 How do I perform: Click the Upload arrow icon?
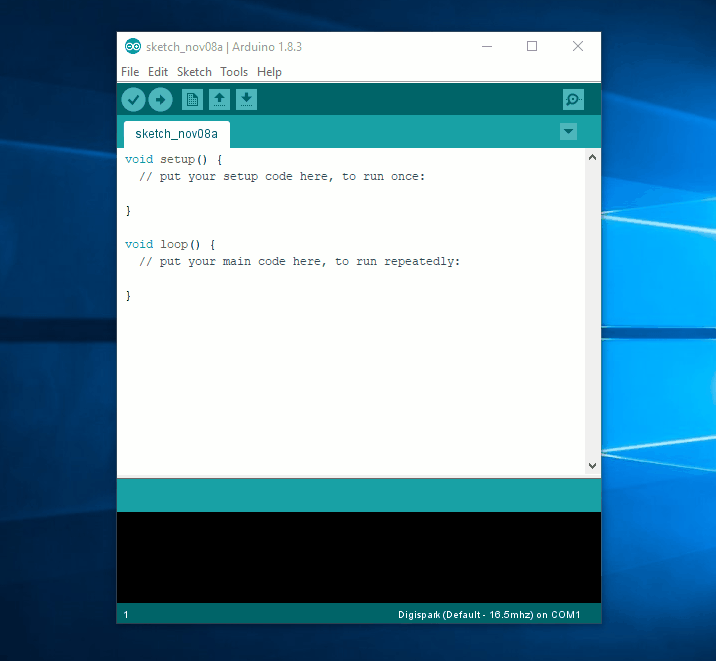pyautogui.click(x=160, y=99)
